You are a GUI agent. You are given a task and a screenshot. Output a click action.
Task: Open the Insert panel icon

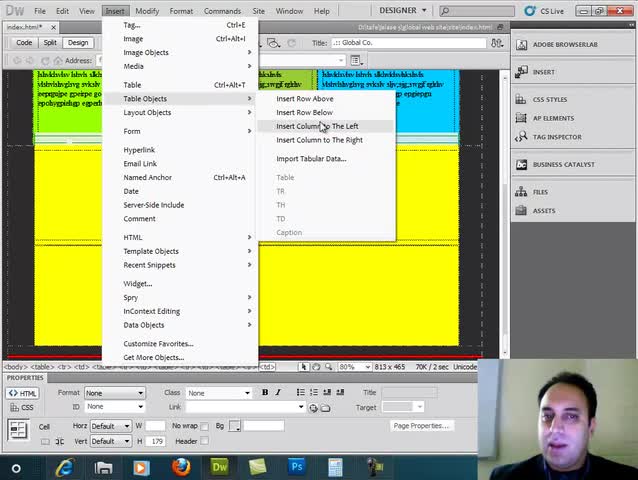(521, 72)
